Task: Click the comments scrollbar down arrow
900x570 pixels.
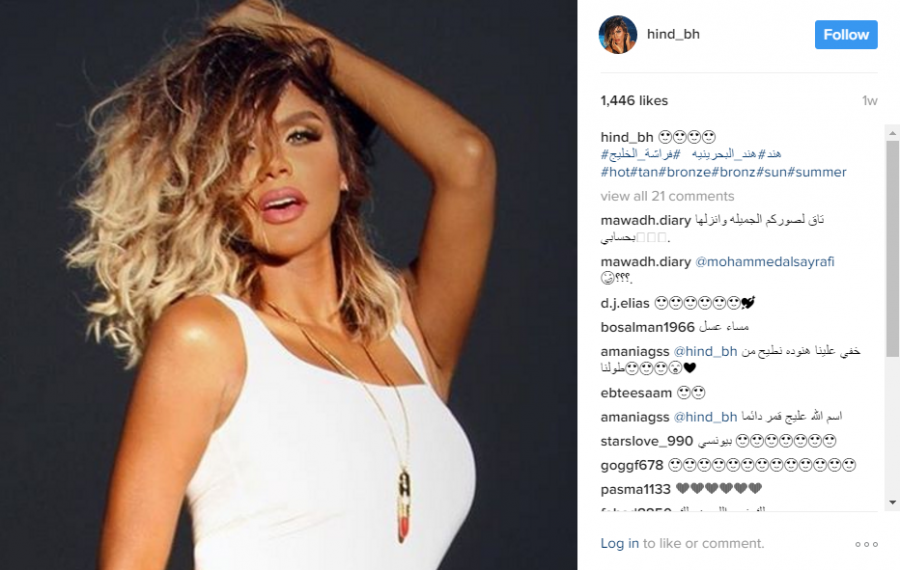Action: click(x=892, y=502)
